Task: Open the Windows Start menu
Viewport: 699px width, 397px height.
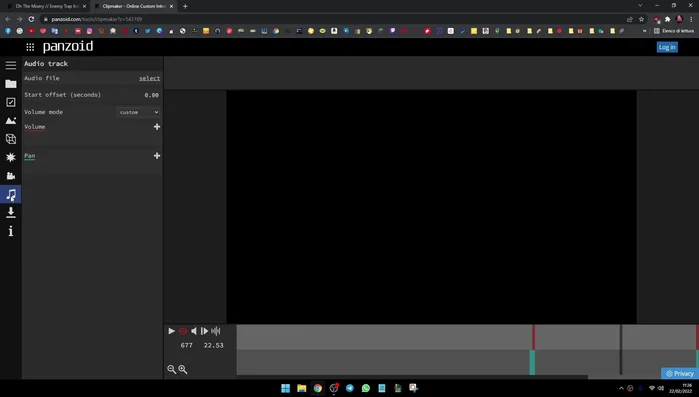Action: tap(285, 388)
